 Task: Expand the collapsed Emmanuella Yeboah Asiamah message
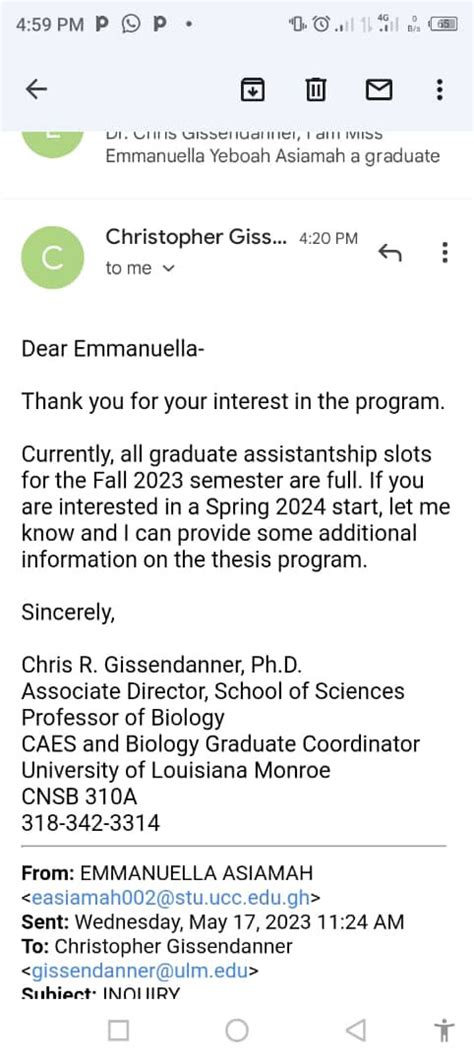point(272,146)
